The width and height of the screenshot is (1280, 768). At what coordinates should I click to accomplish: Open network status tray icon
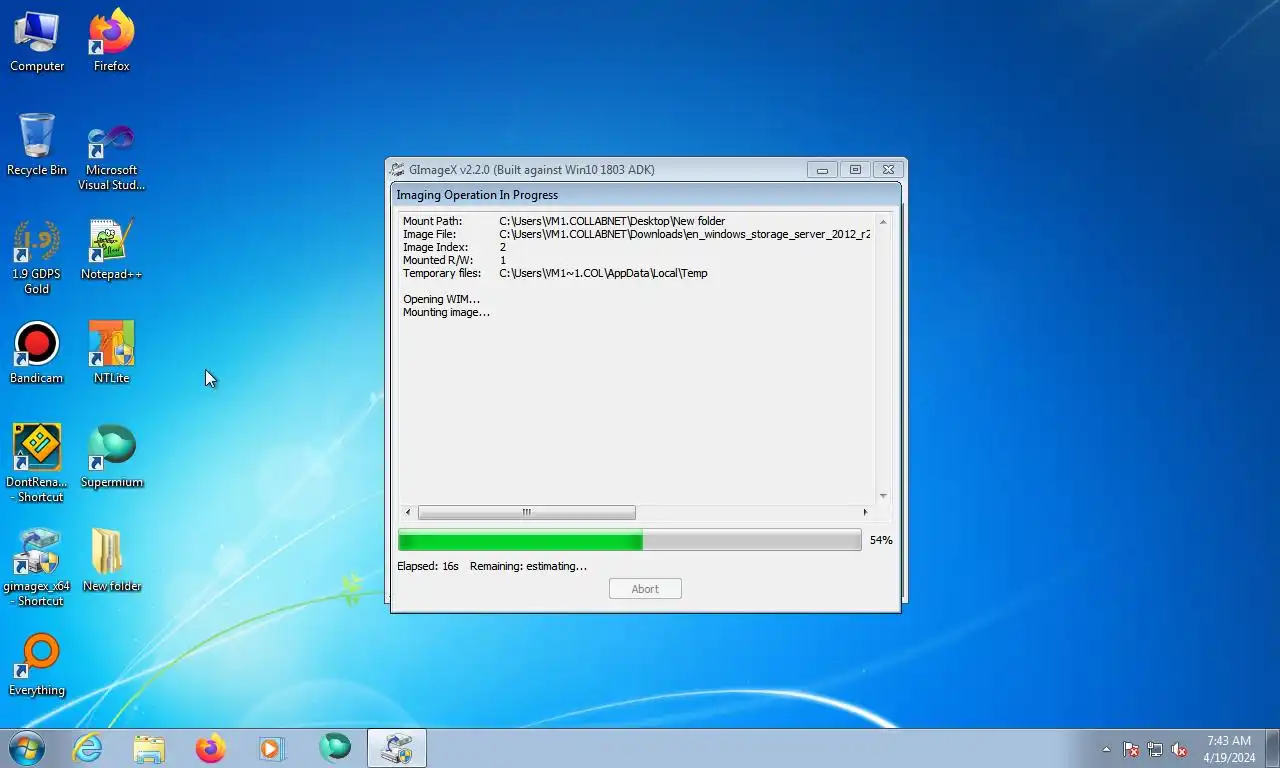pyautogui.click(x=1155, y=749)
